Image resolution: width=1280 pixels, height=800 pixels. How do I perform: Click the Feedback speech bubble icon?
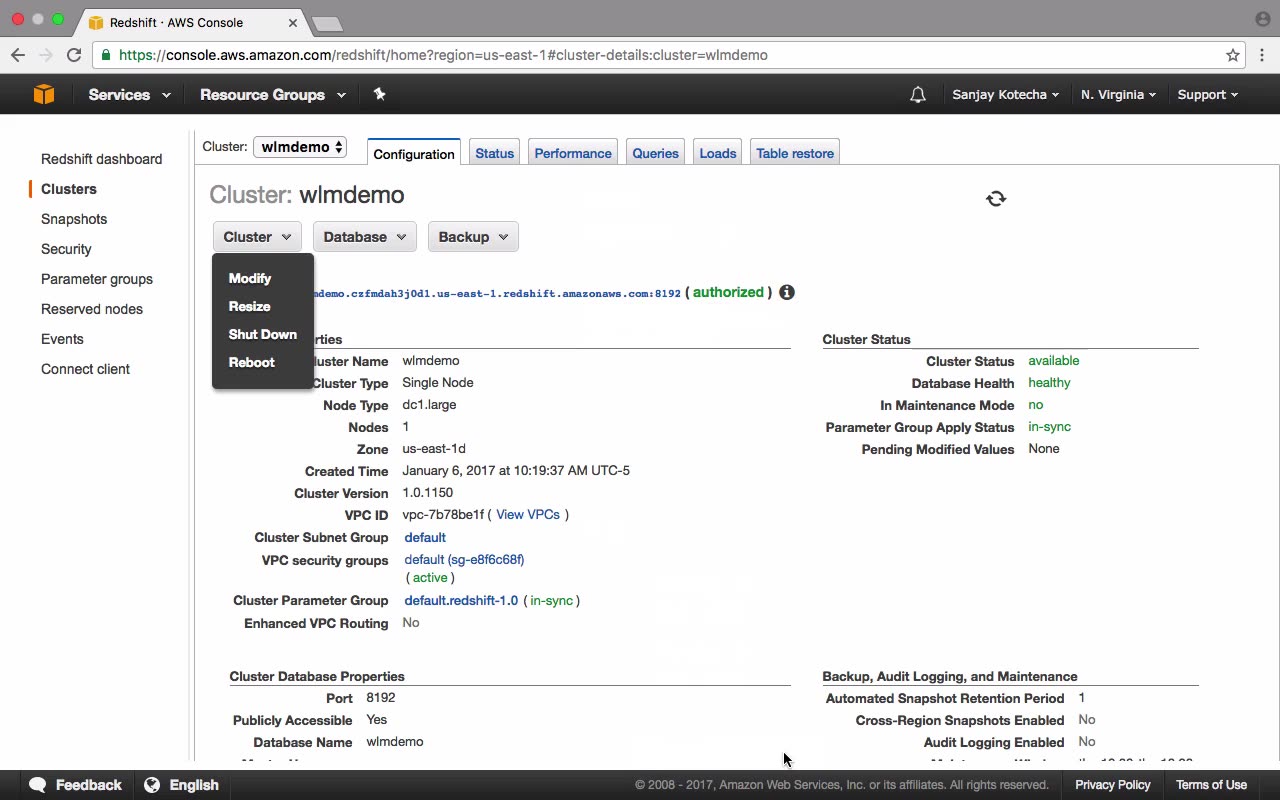click(38, 785)
